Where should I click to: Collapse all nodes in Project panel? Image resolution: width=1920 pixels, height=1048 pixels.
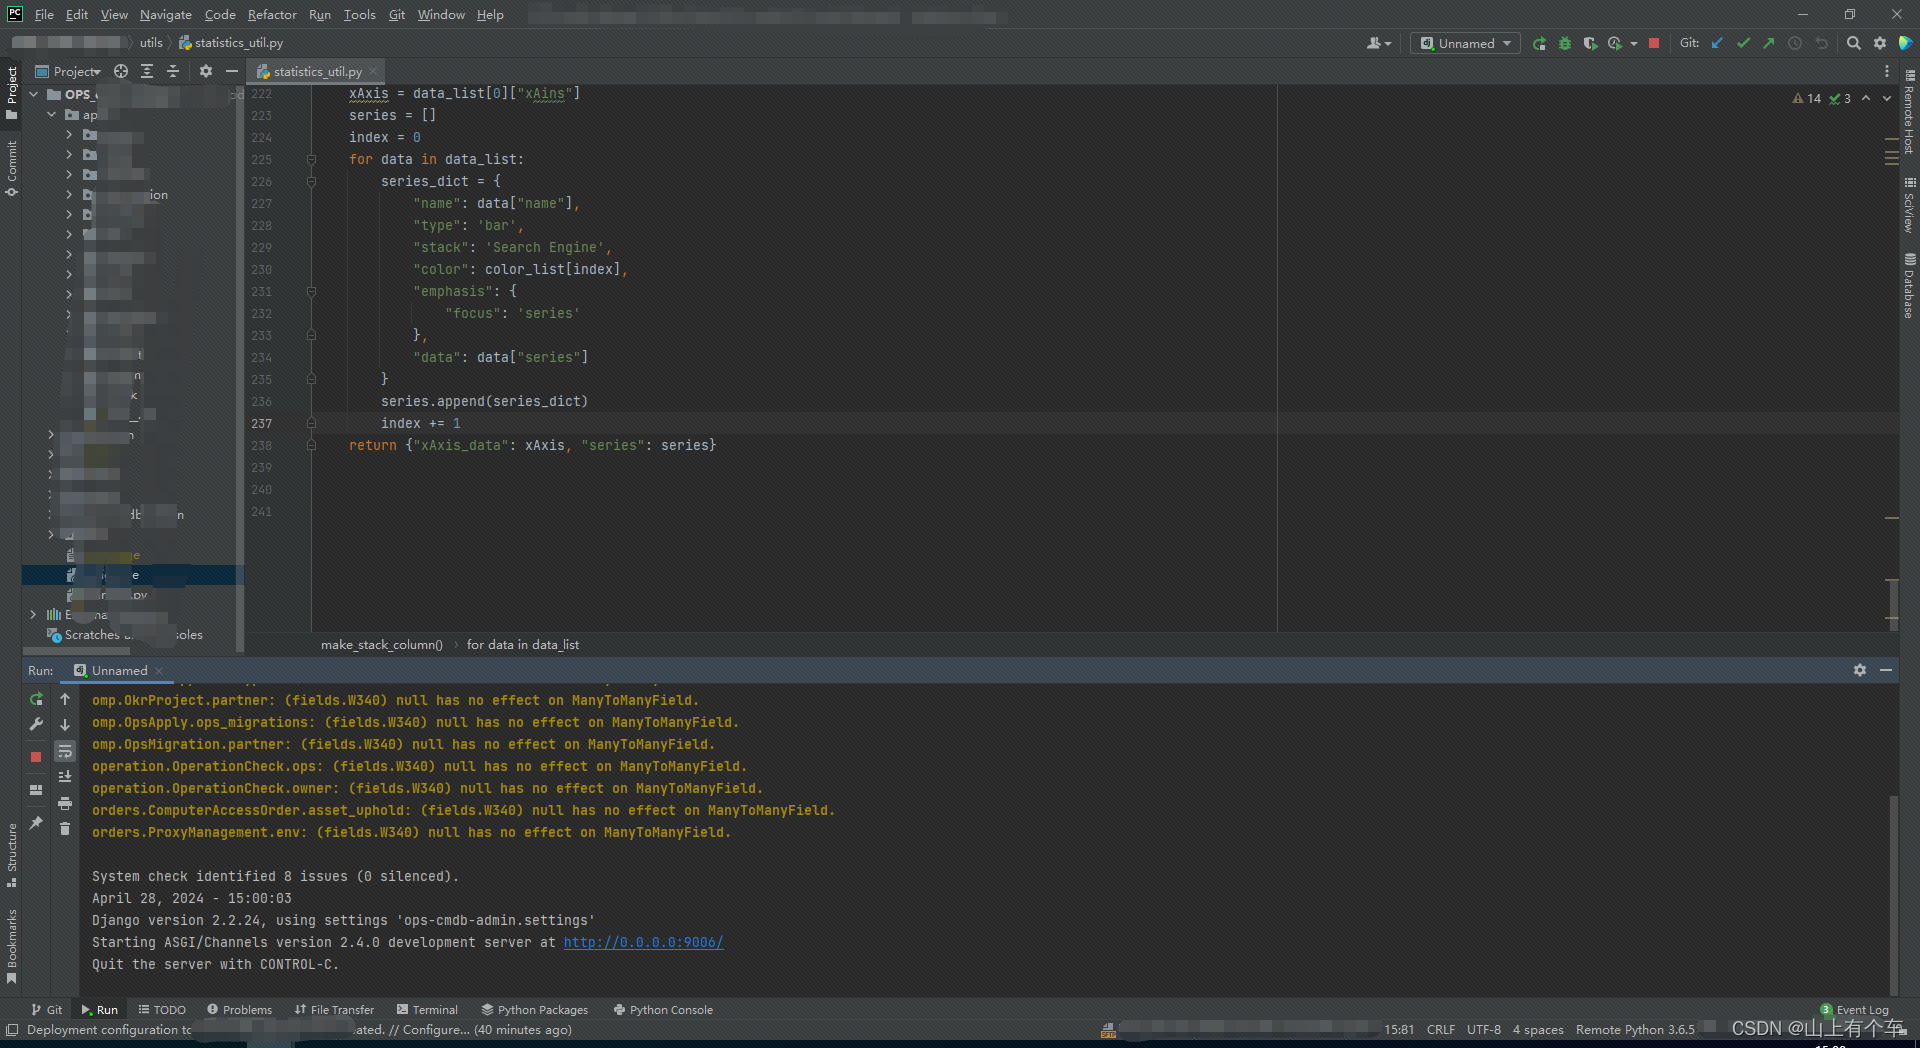173,71
